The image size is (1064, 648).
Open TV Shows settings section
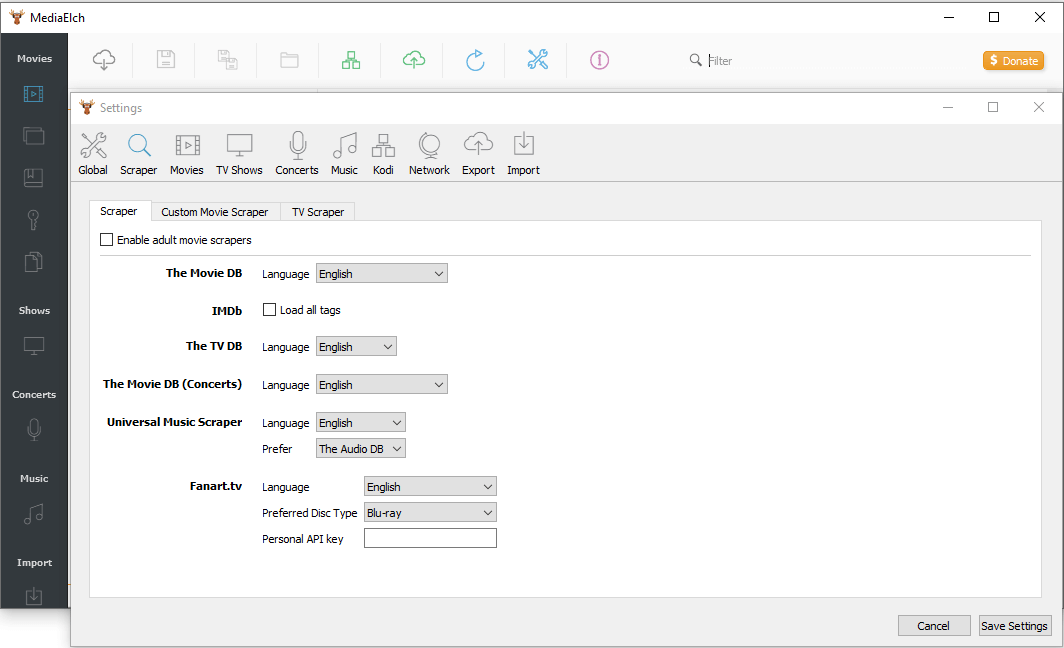(x=239, y=153)
